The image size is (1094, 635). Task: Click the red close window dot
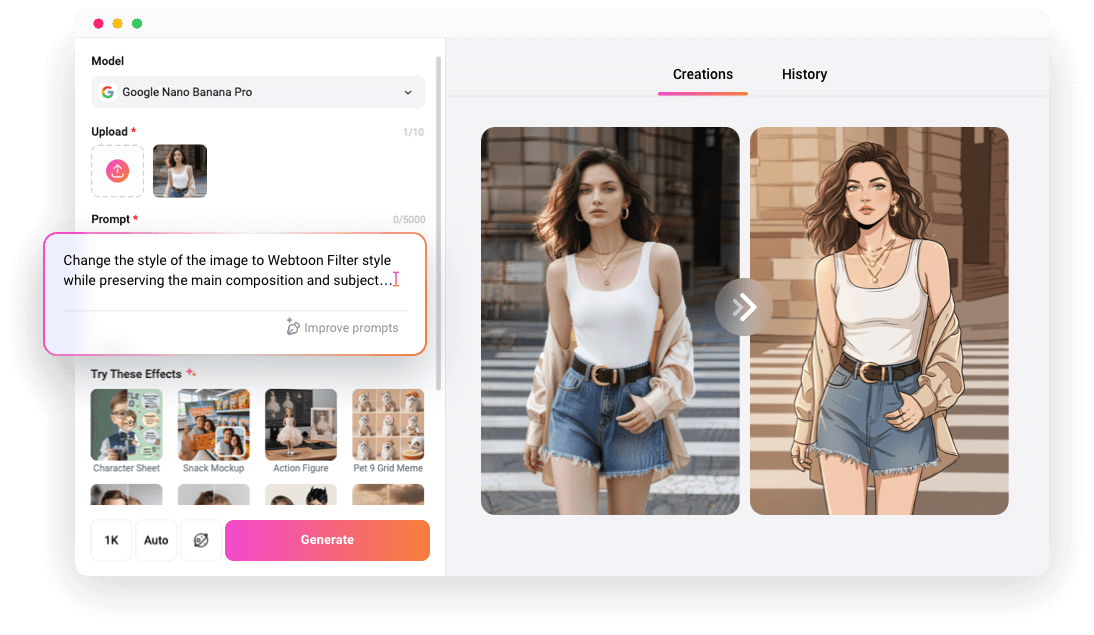[98, 24]
